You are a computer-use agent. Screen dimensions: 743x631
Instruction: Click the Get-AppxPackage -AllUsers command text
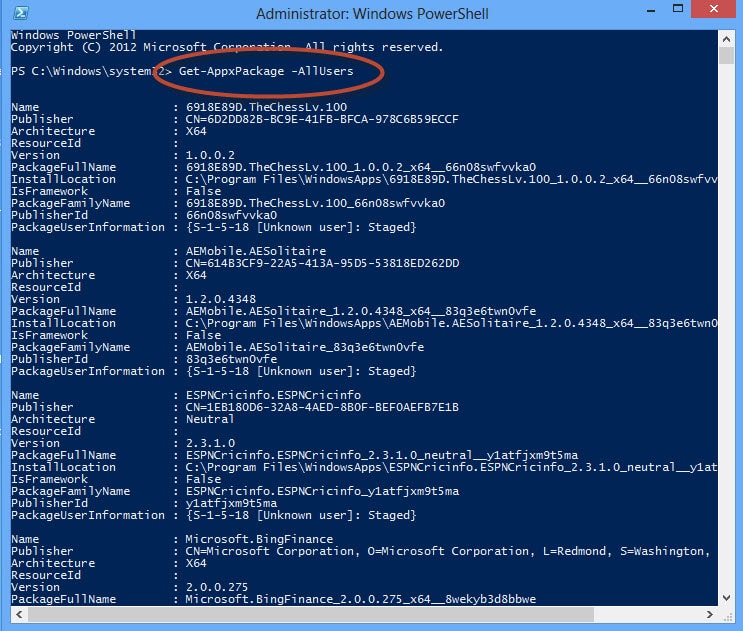point(266,73)
